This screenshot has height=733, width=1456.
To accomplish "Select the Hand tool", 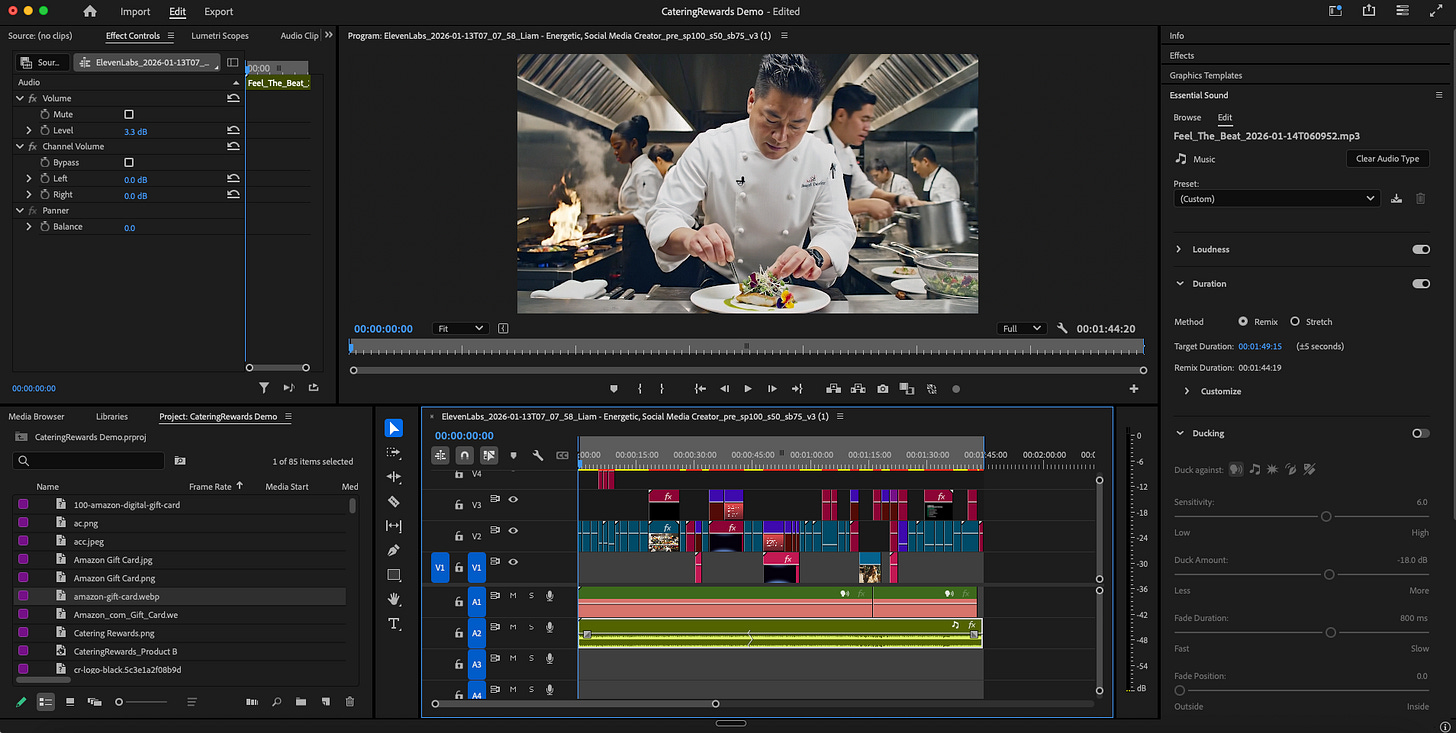I will point(394,599).
